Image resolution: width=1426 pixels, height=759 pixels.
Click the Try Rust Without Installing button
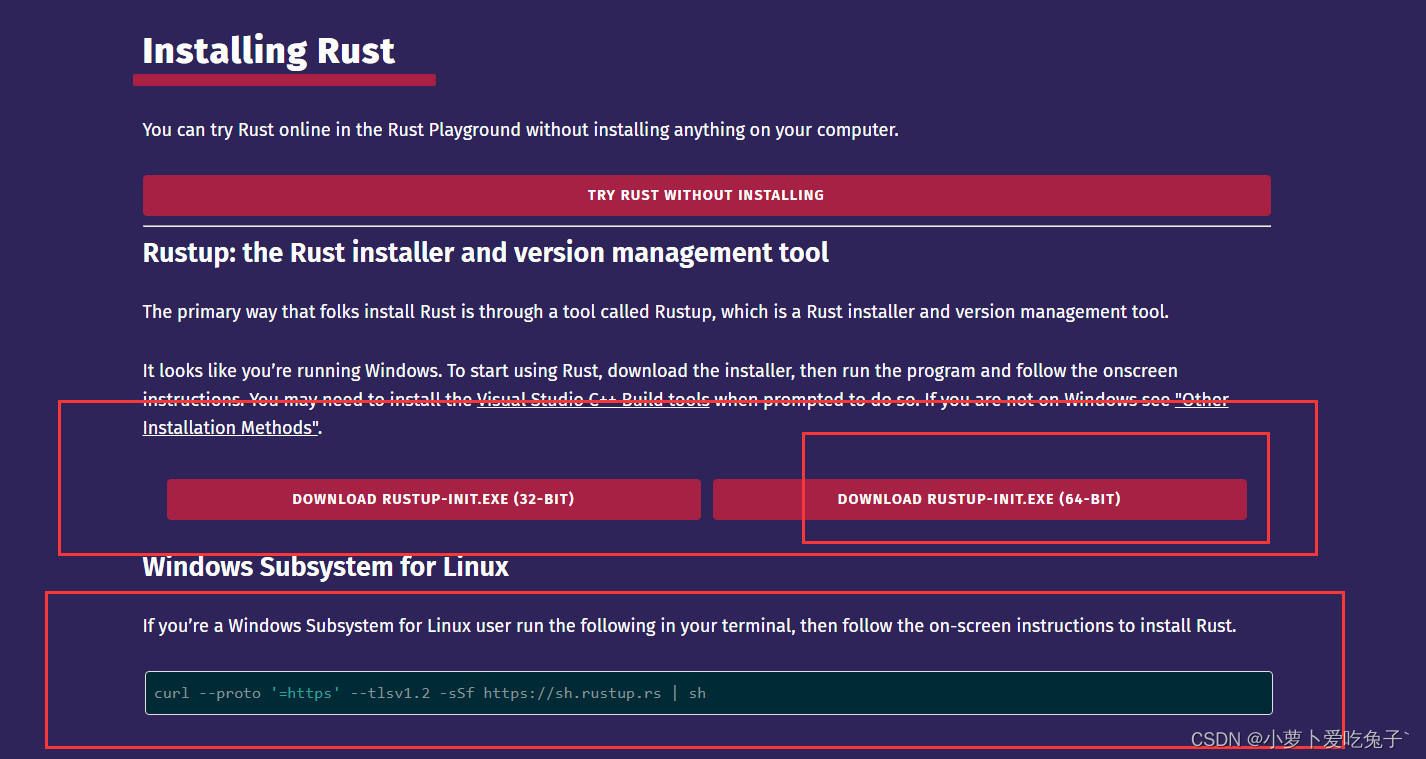click(x=706, y=195)
